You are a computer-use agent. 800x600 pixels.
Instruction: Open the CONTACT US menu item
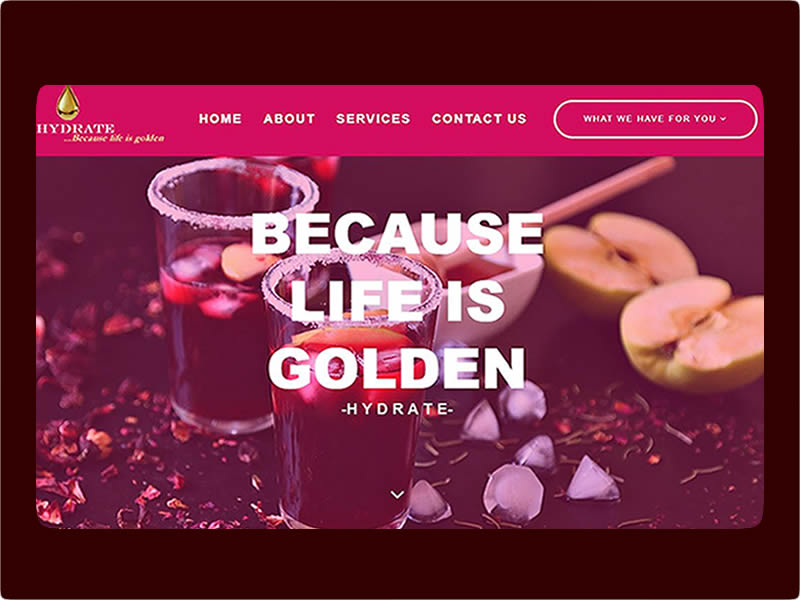[x=479, y=119]
